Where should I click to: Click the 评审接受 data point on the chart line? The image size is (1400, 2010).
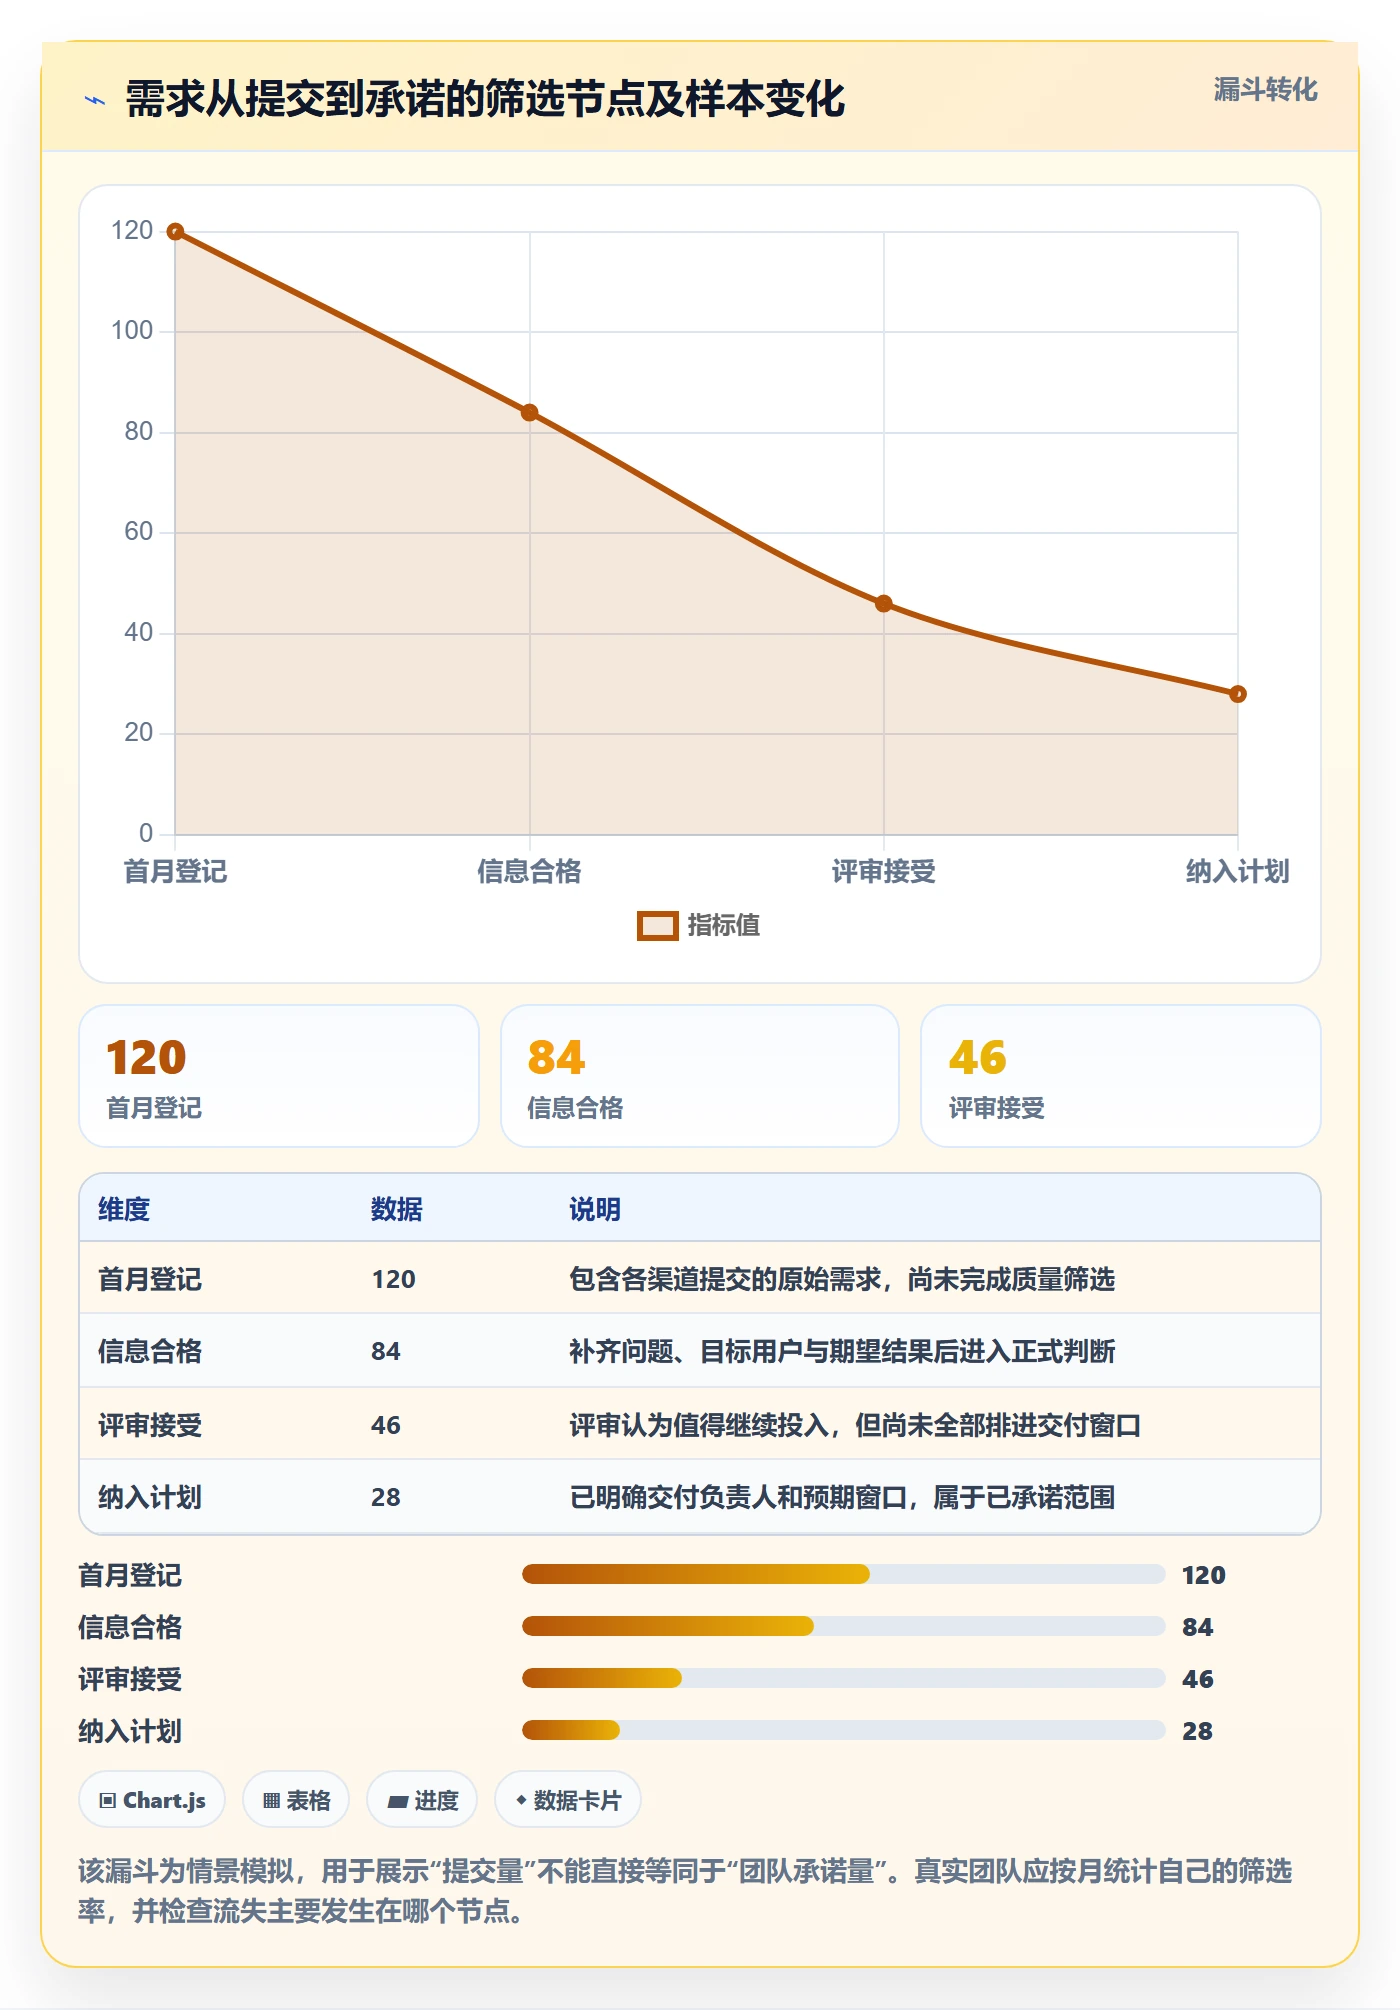[x=884, y=604]
